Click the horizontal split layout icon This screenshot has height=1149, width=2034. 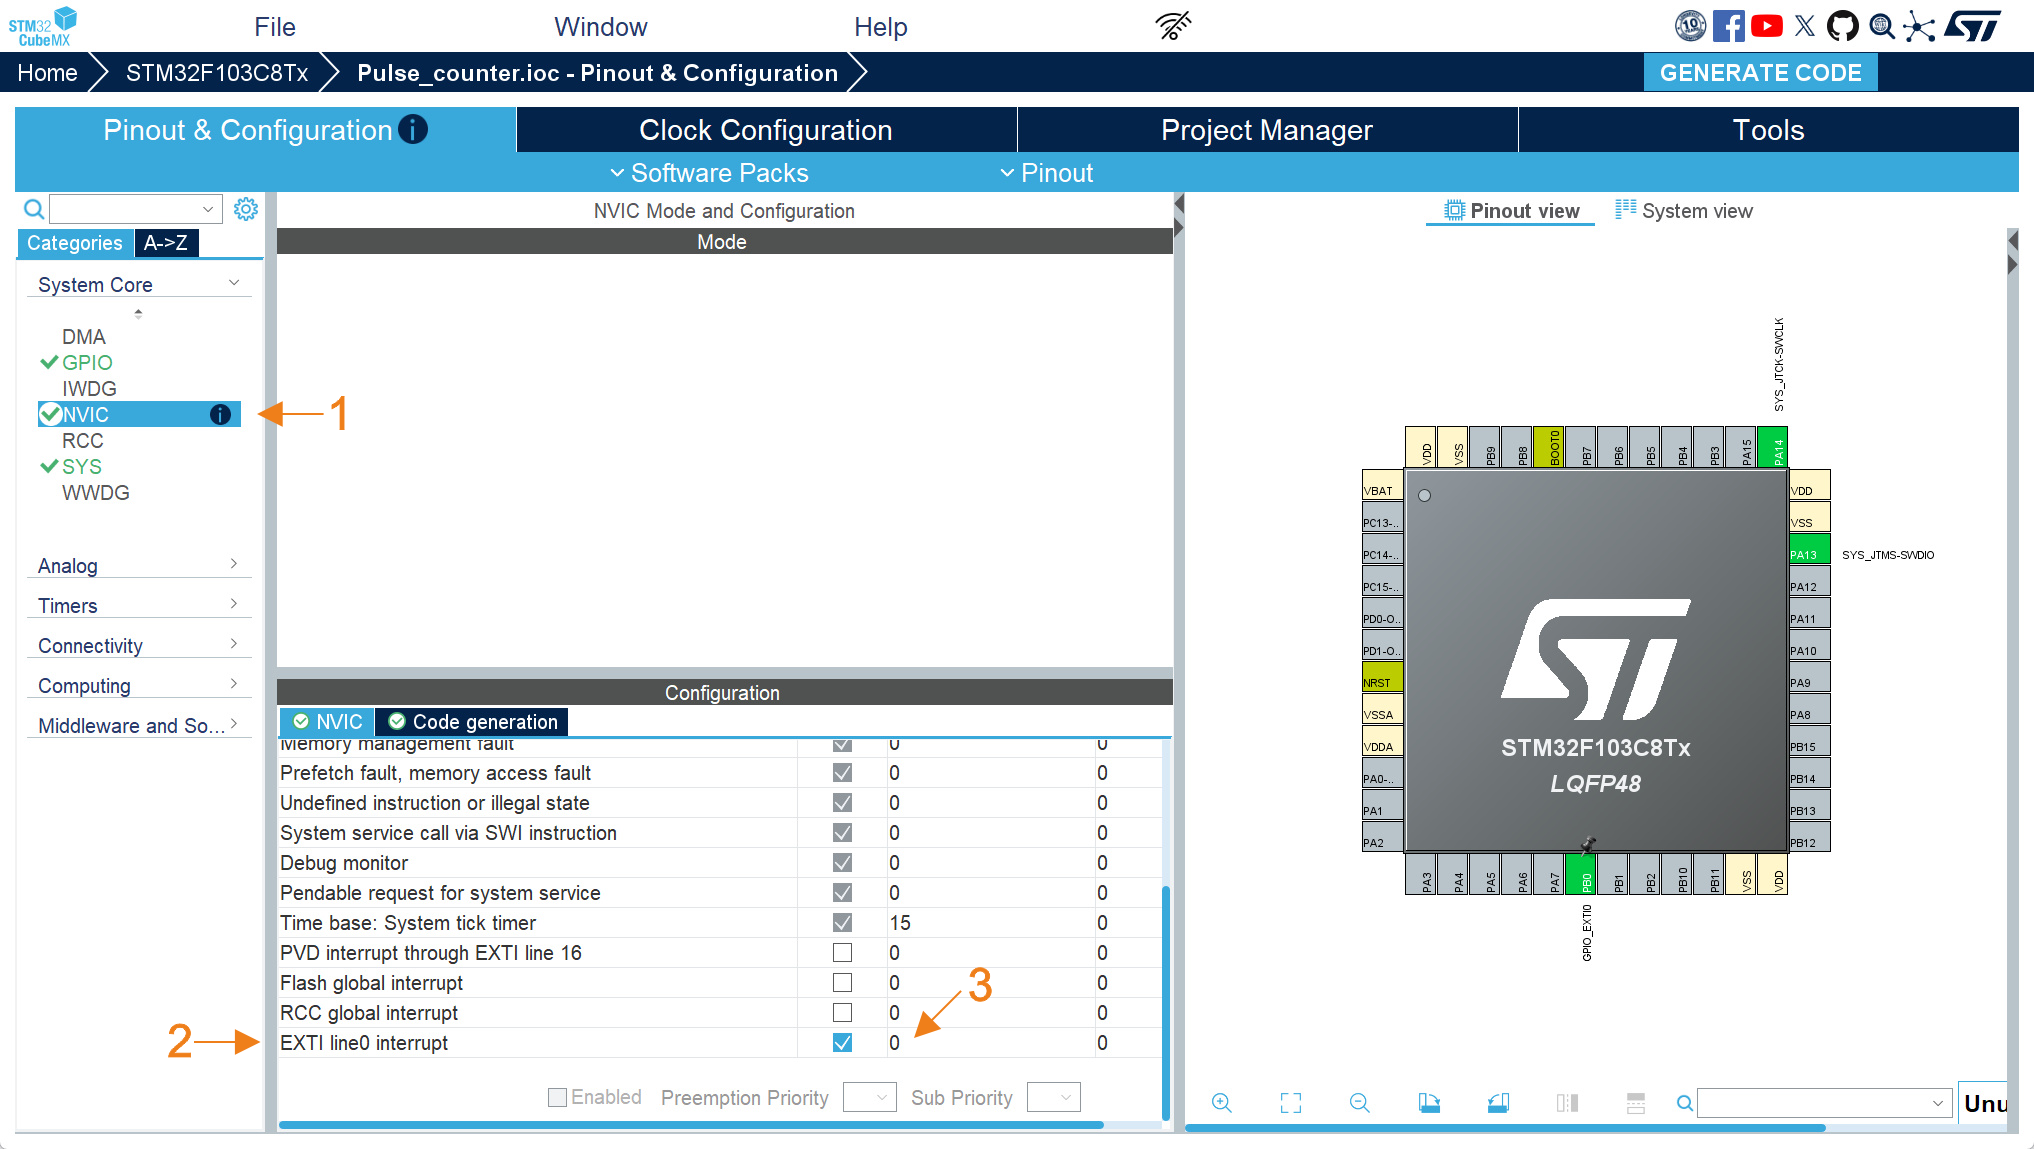(1636, 1102)
